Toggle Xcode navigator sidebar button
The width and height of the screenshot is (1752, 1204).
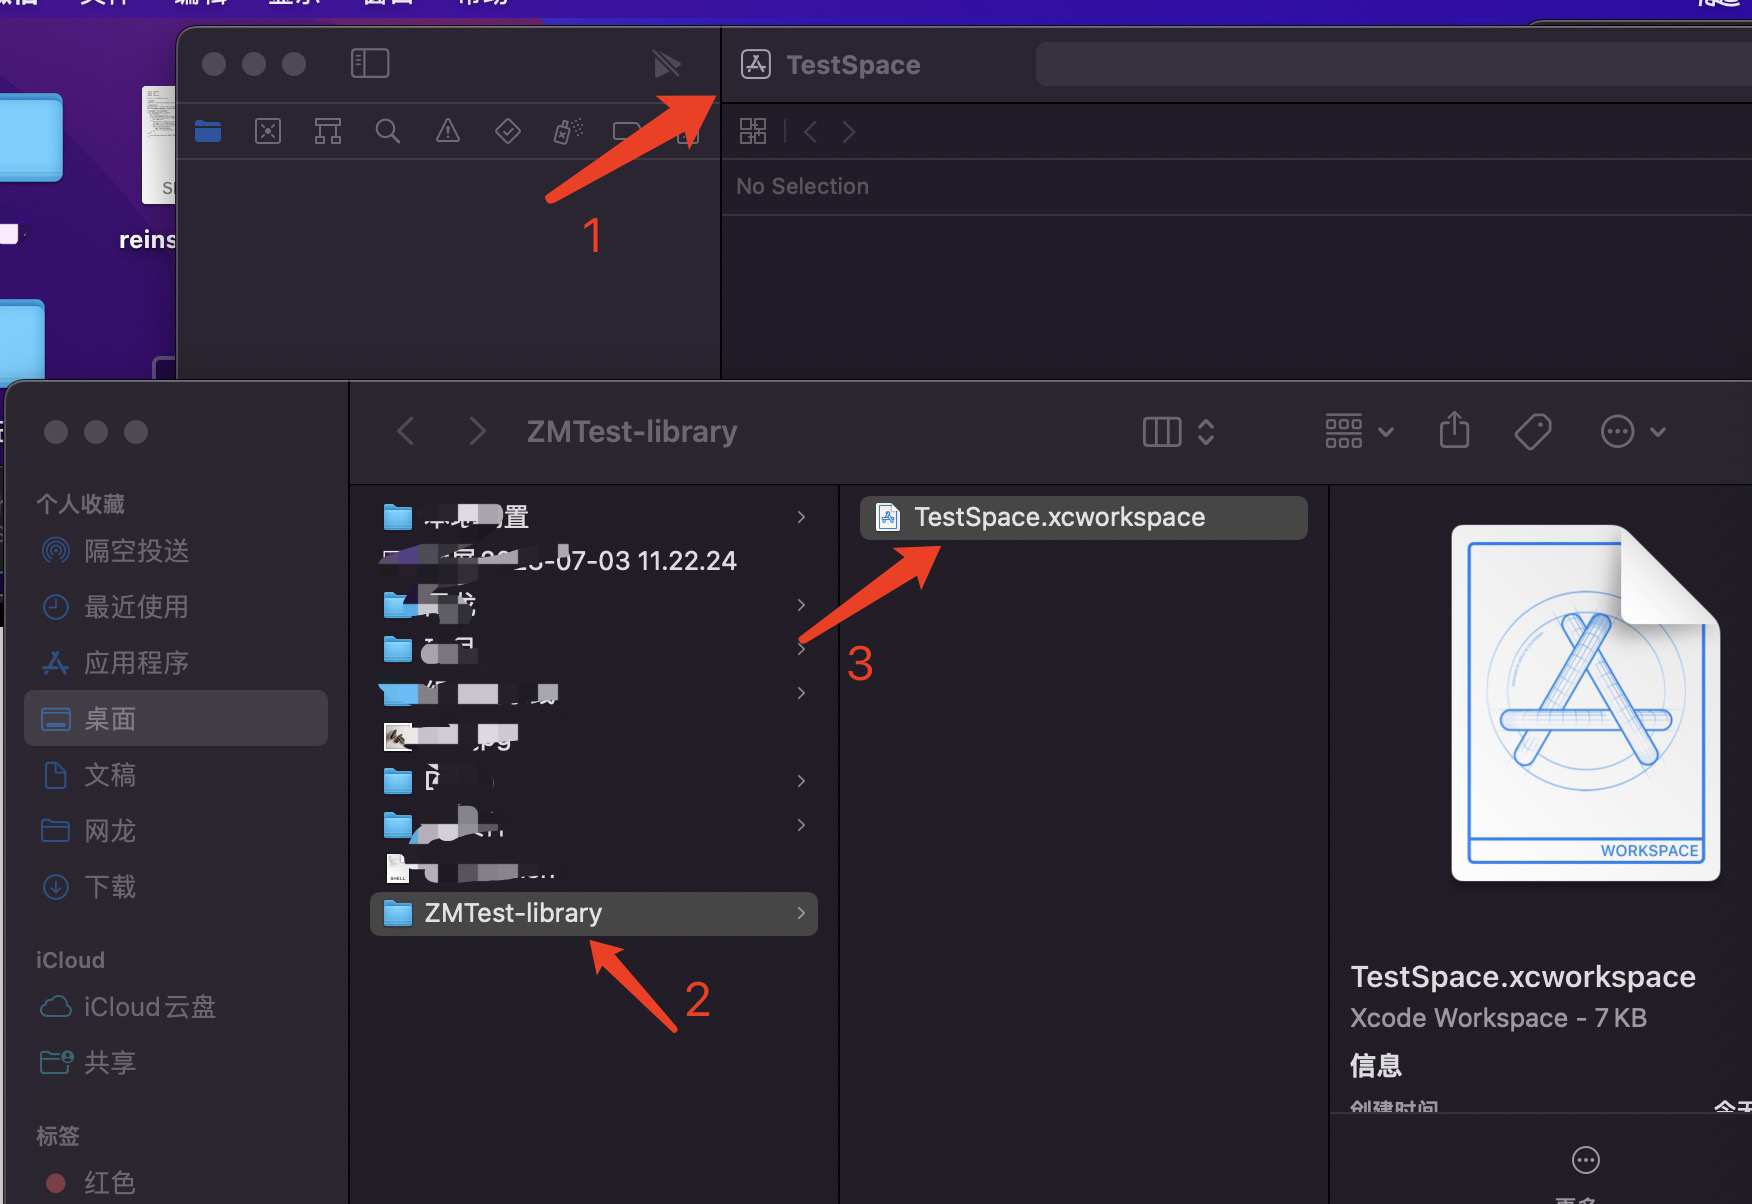point(370,64)
